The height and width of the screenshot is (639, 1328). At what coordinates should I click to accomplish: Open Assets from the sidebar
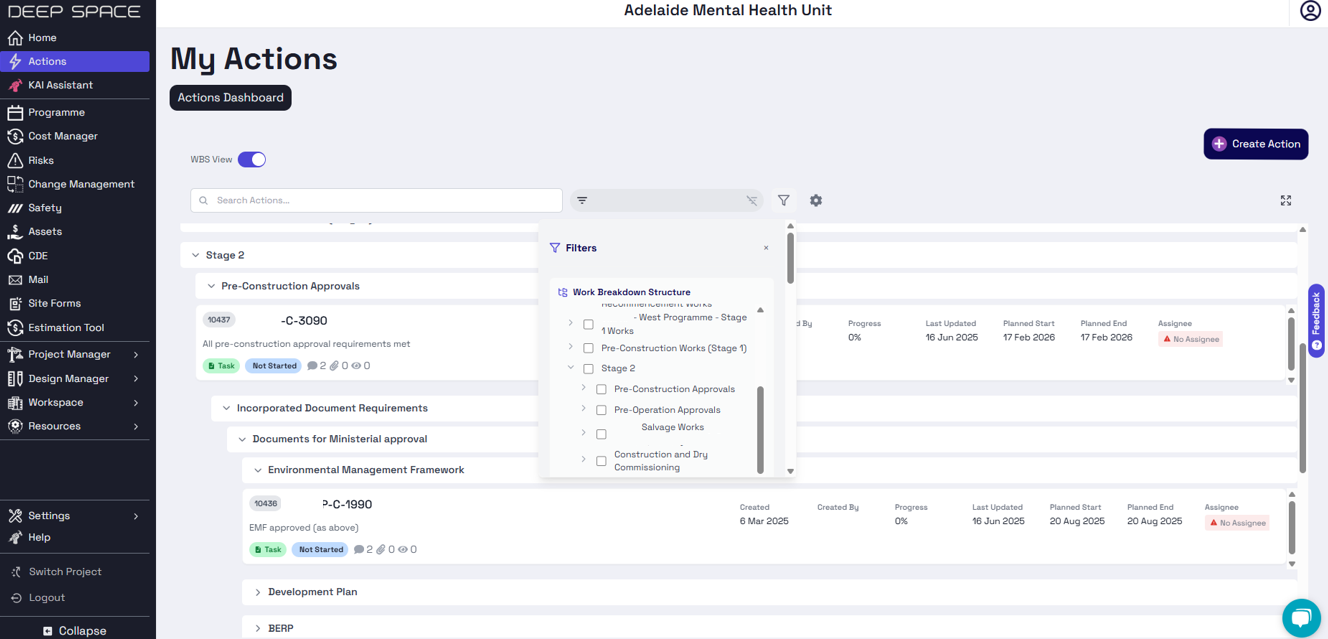coord(45,232)
